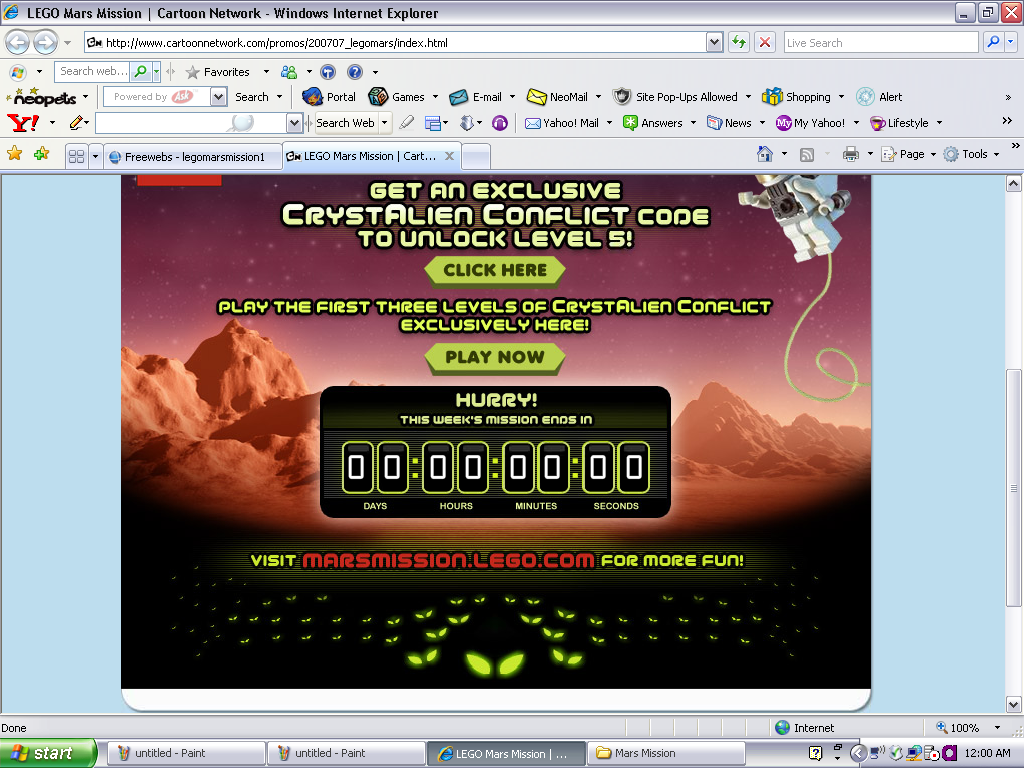Open Neopets E-mail toolbar button
Image resolution: width=1024 pixels, height=768 pixels.
(476, 97)
